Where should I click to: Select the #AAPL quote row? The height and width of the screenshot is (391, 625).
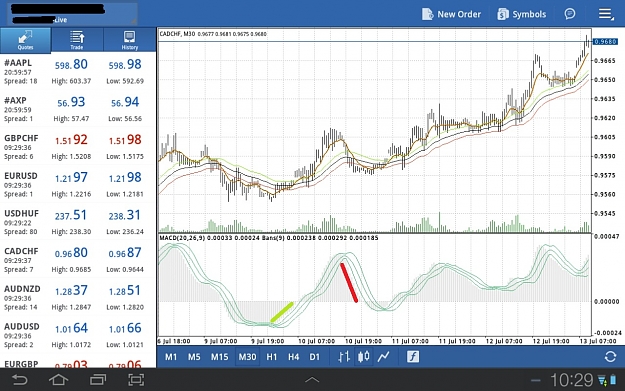[78, 71]
